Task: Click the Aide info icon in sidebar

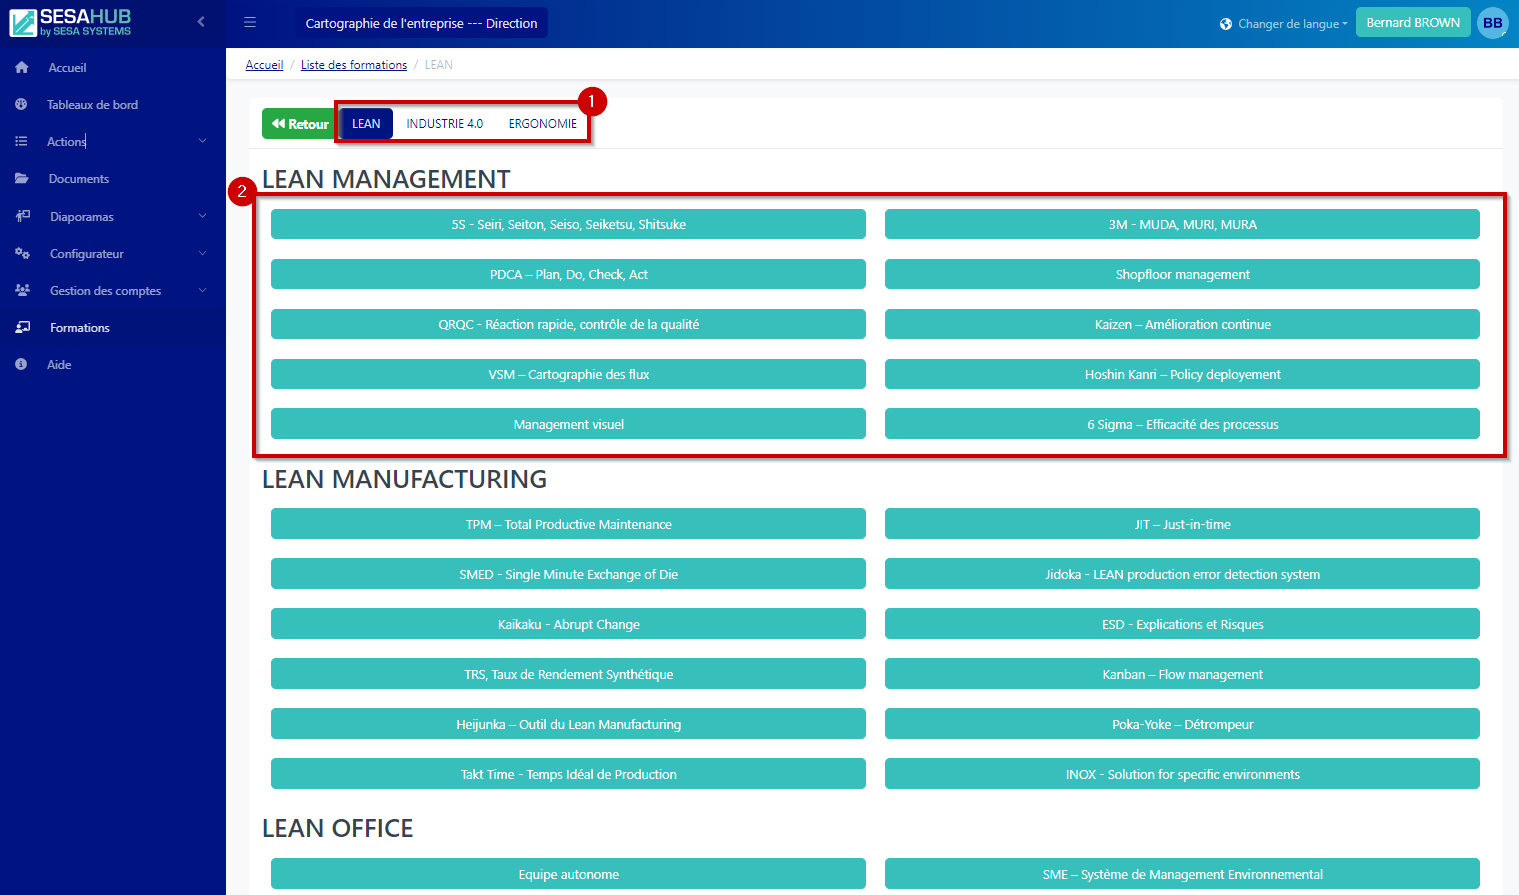Action: click(x=22, y=365)
